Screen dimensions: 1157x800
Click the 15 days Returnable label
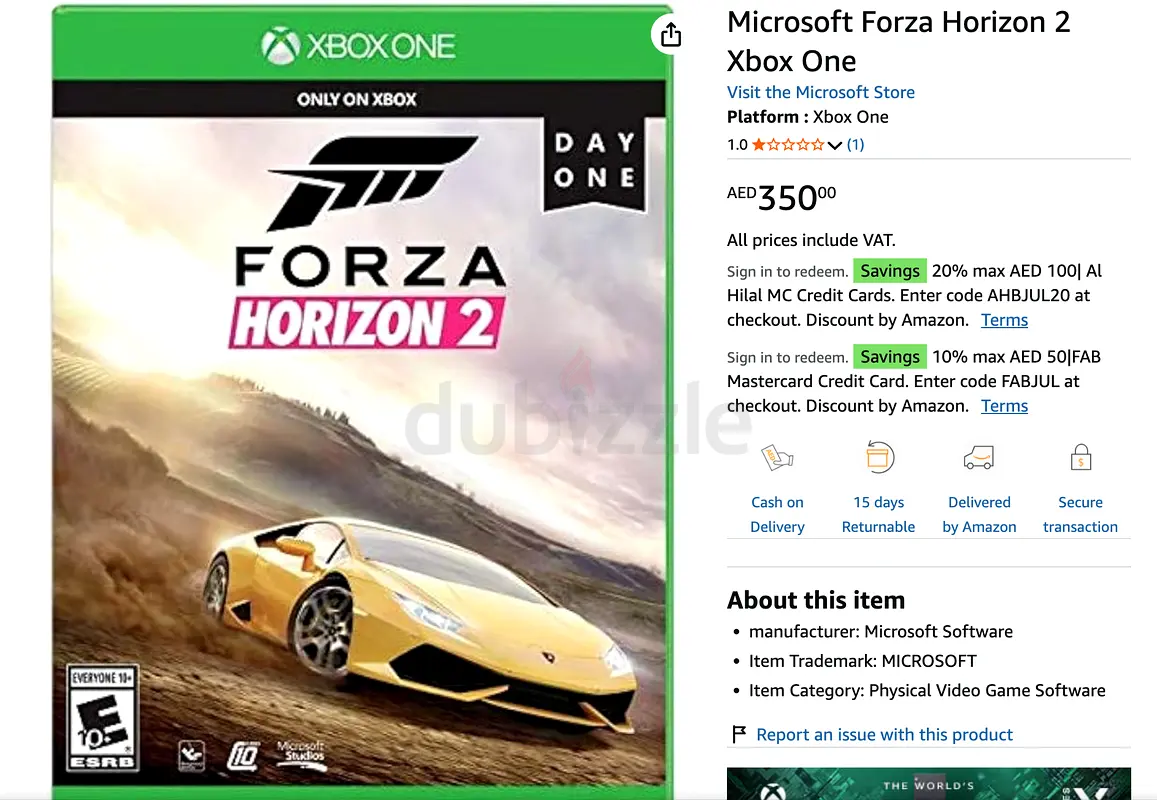(x=878, y=514)
